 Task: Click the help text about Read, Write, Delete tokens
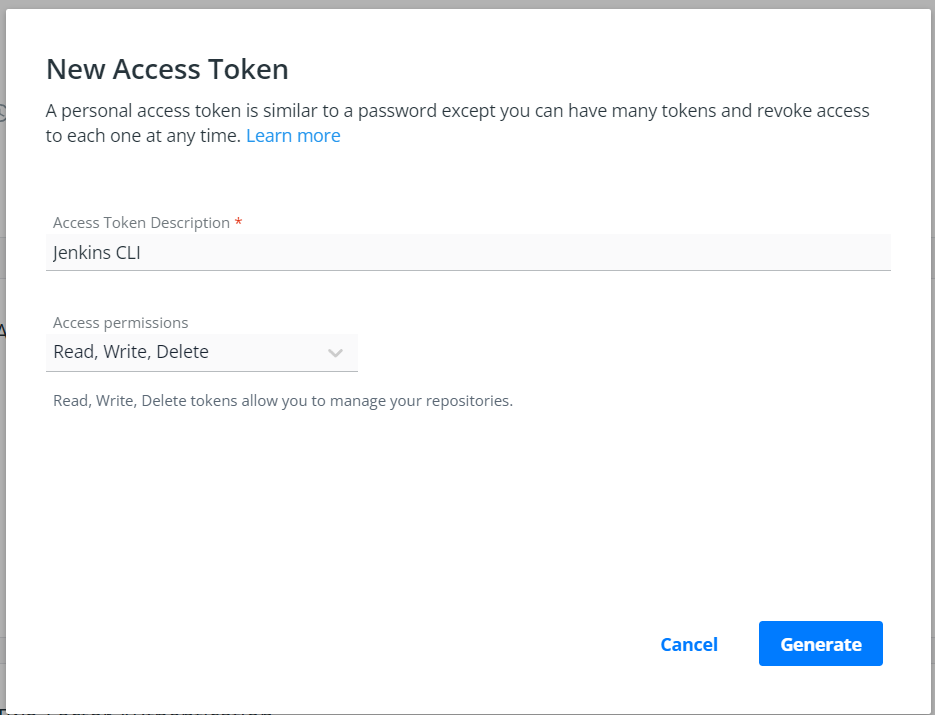pos(283,401)
